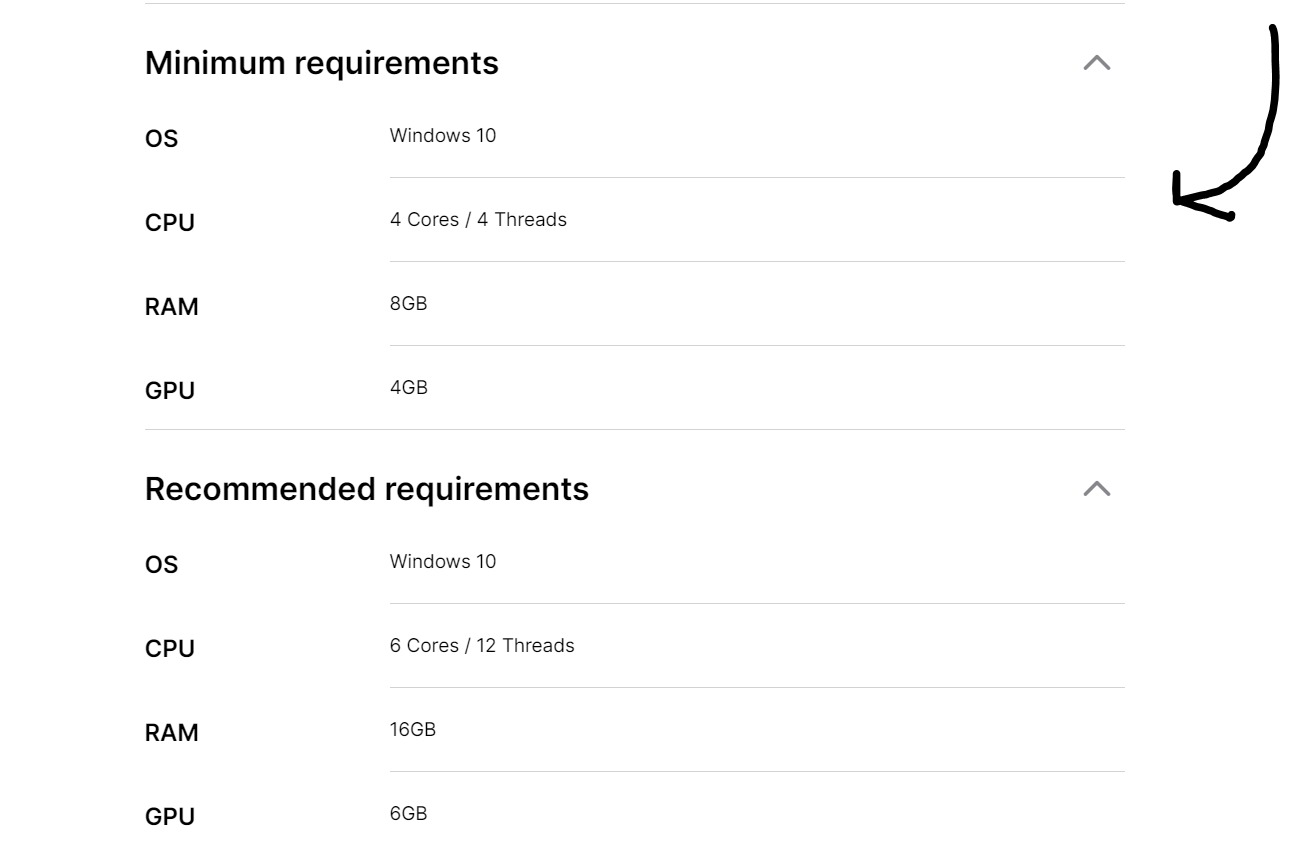The width and height of the screenshot is (1300, 868).
Task: Click the 4GB GPU value
Action: [x=408, y=387]
